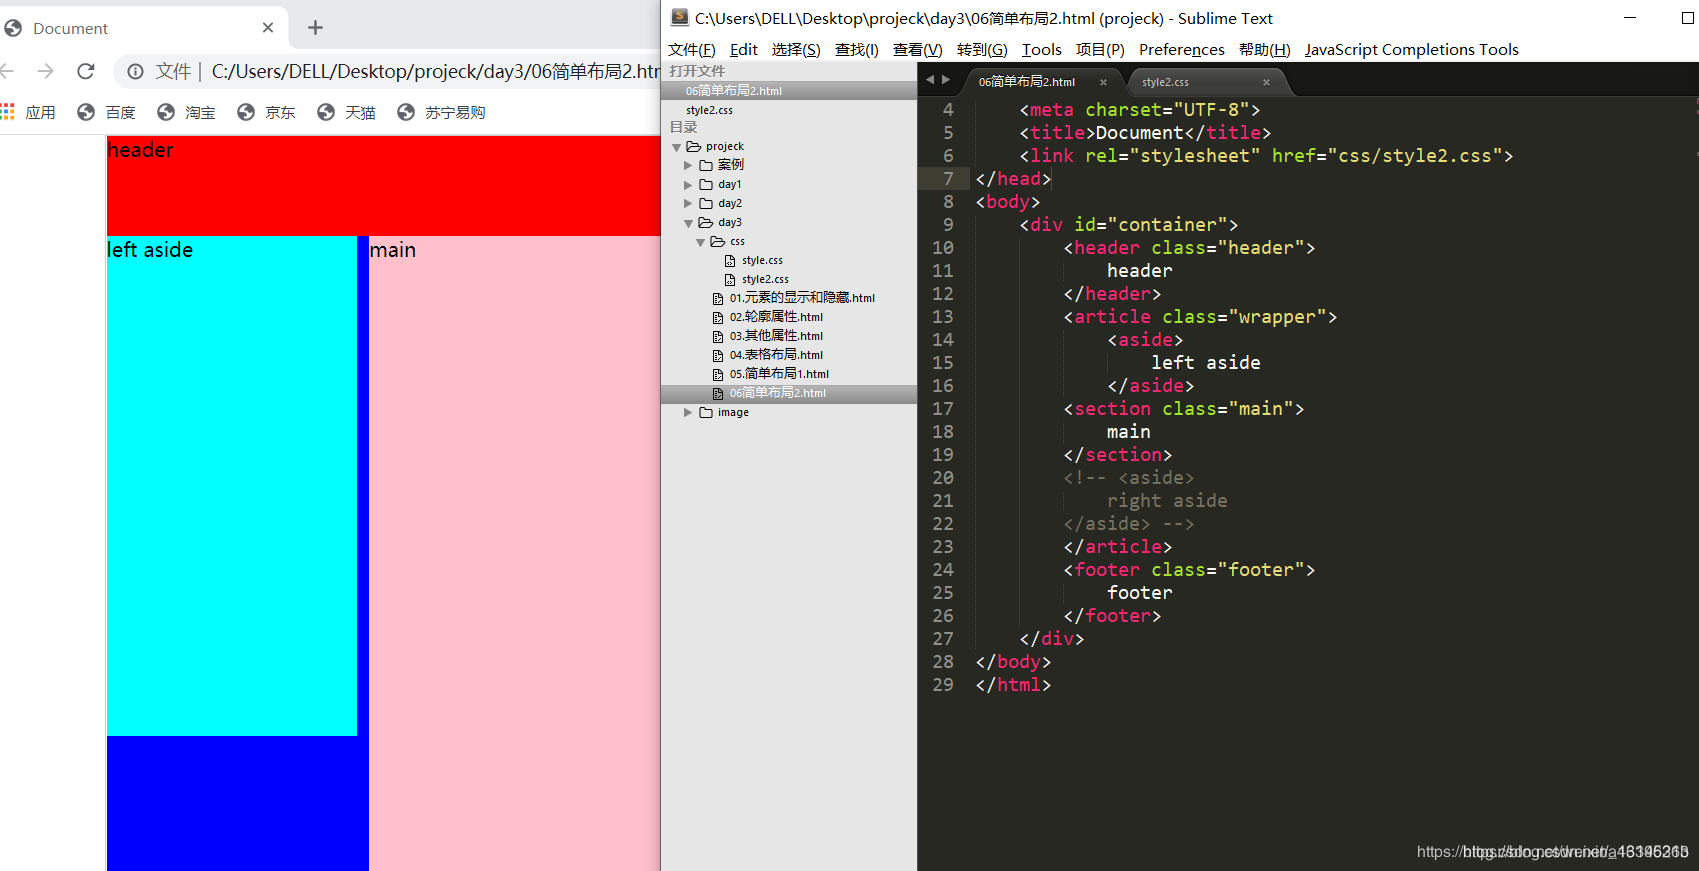The height and width of the screenshot is (871, 1699).
Task: Open 02.轮廓属性.html file
Action: pos(776,317)
